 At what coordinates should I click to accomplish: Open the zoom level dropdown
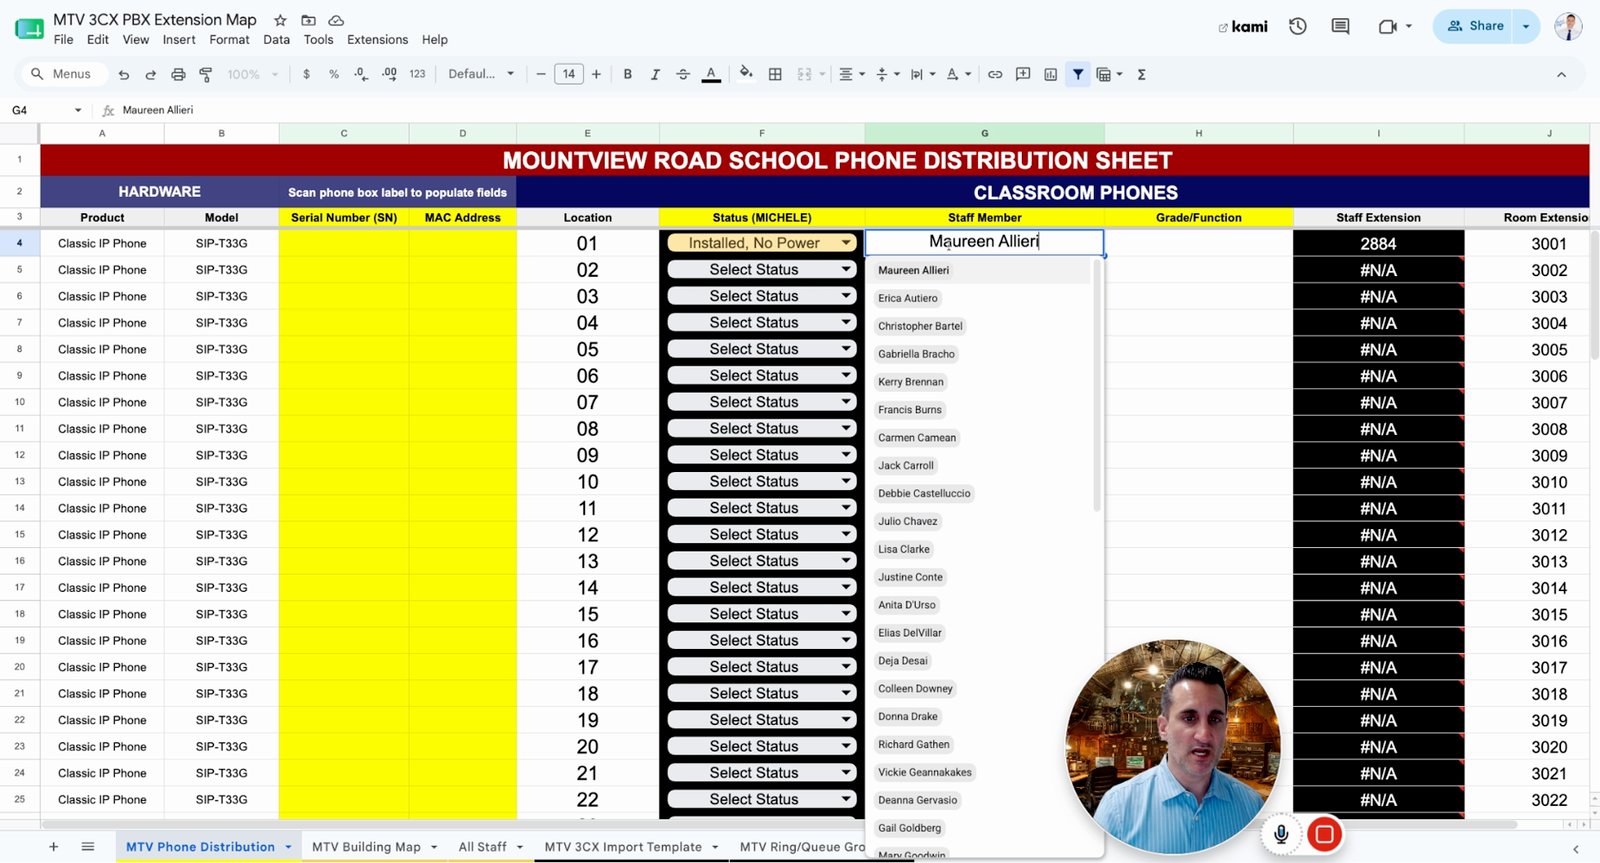252,74
